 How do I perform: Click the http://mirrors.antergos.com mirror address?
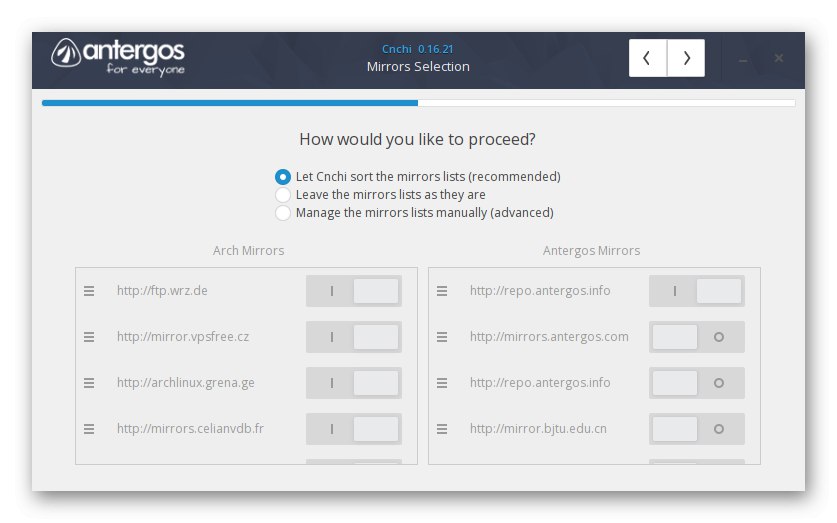pyautogui.click(x=549, y=337)
